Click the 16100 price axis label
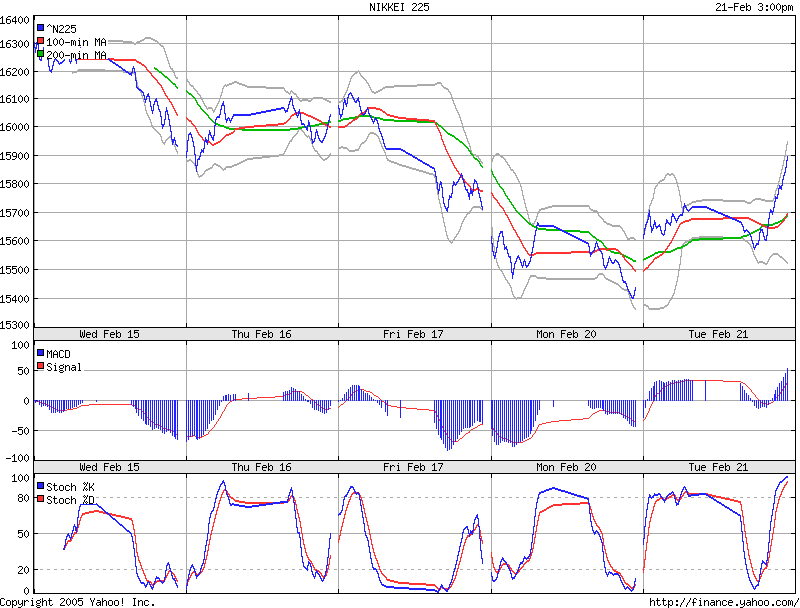The width and height of the screenshot is (800, 608). coord(15,99)
